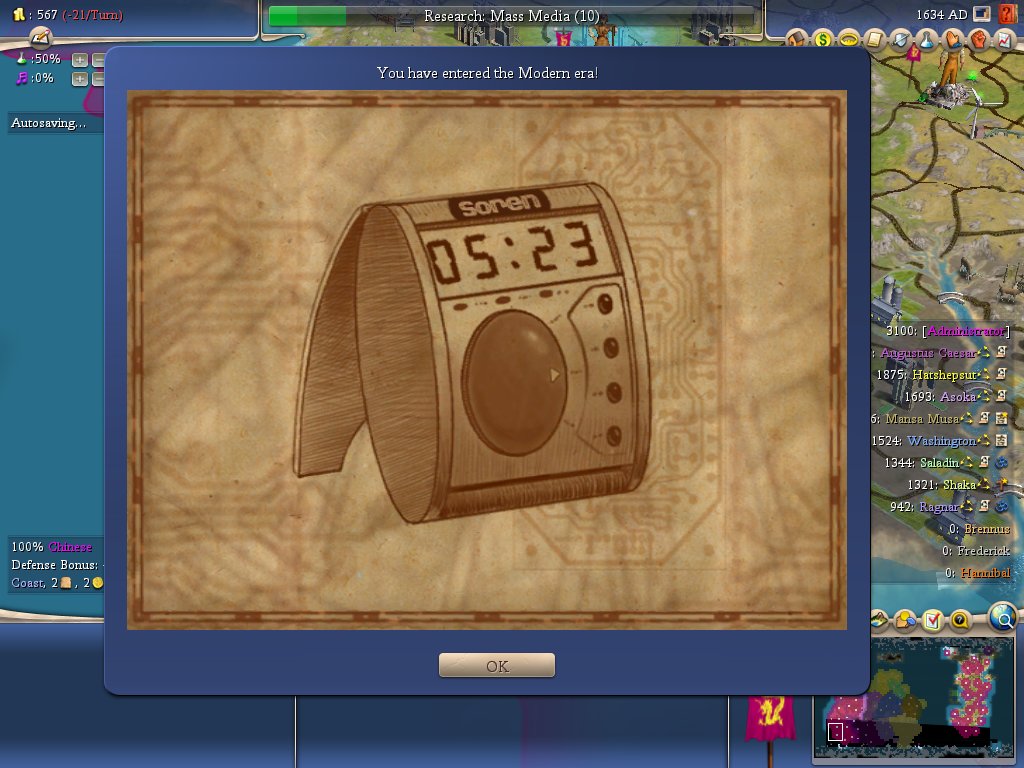
Task: Select Brennus in the scoreboard
Action: [986, 529]
